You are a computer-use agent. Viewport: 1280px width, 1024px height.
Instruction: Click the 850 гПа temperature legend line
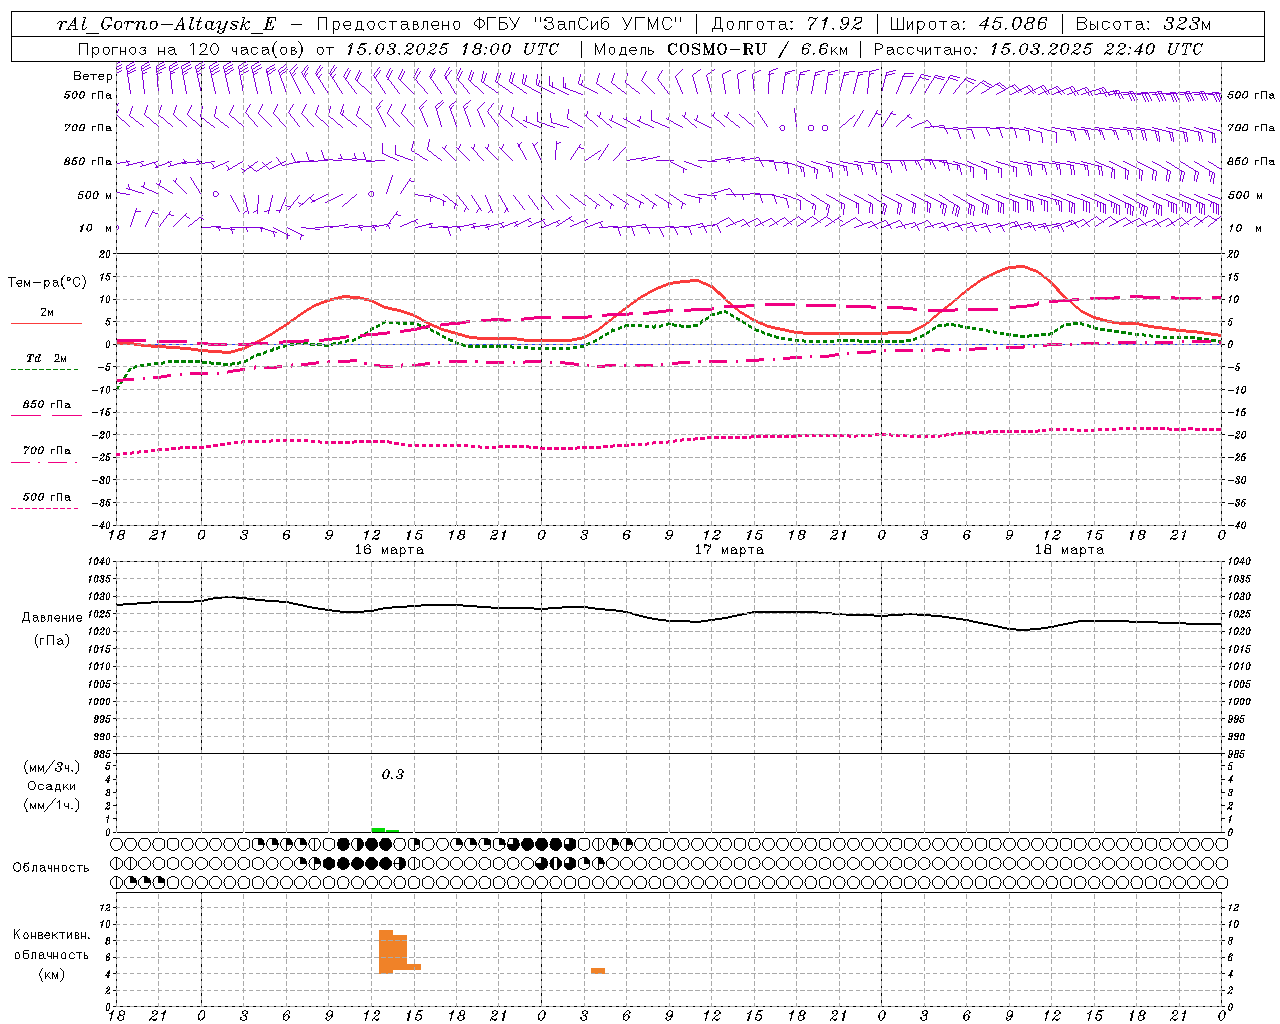click(46, 415)
